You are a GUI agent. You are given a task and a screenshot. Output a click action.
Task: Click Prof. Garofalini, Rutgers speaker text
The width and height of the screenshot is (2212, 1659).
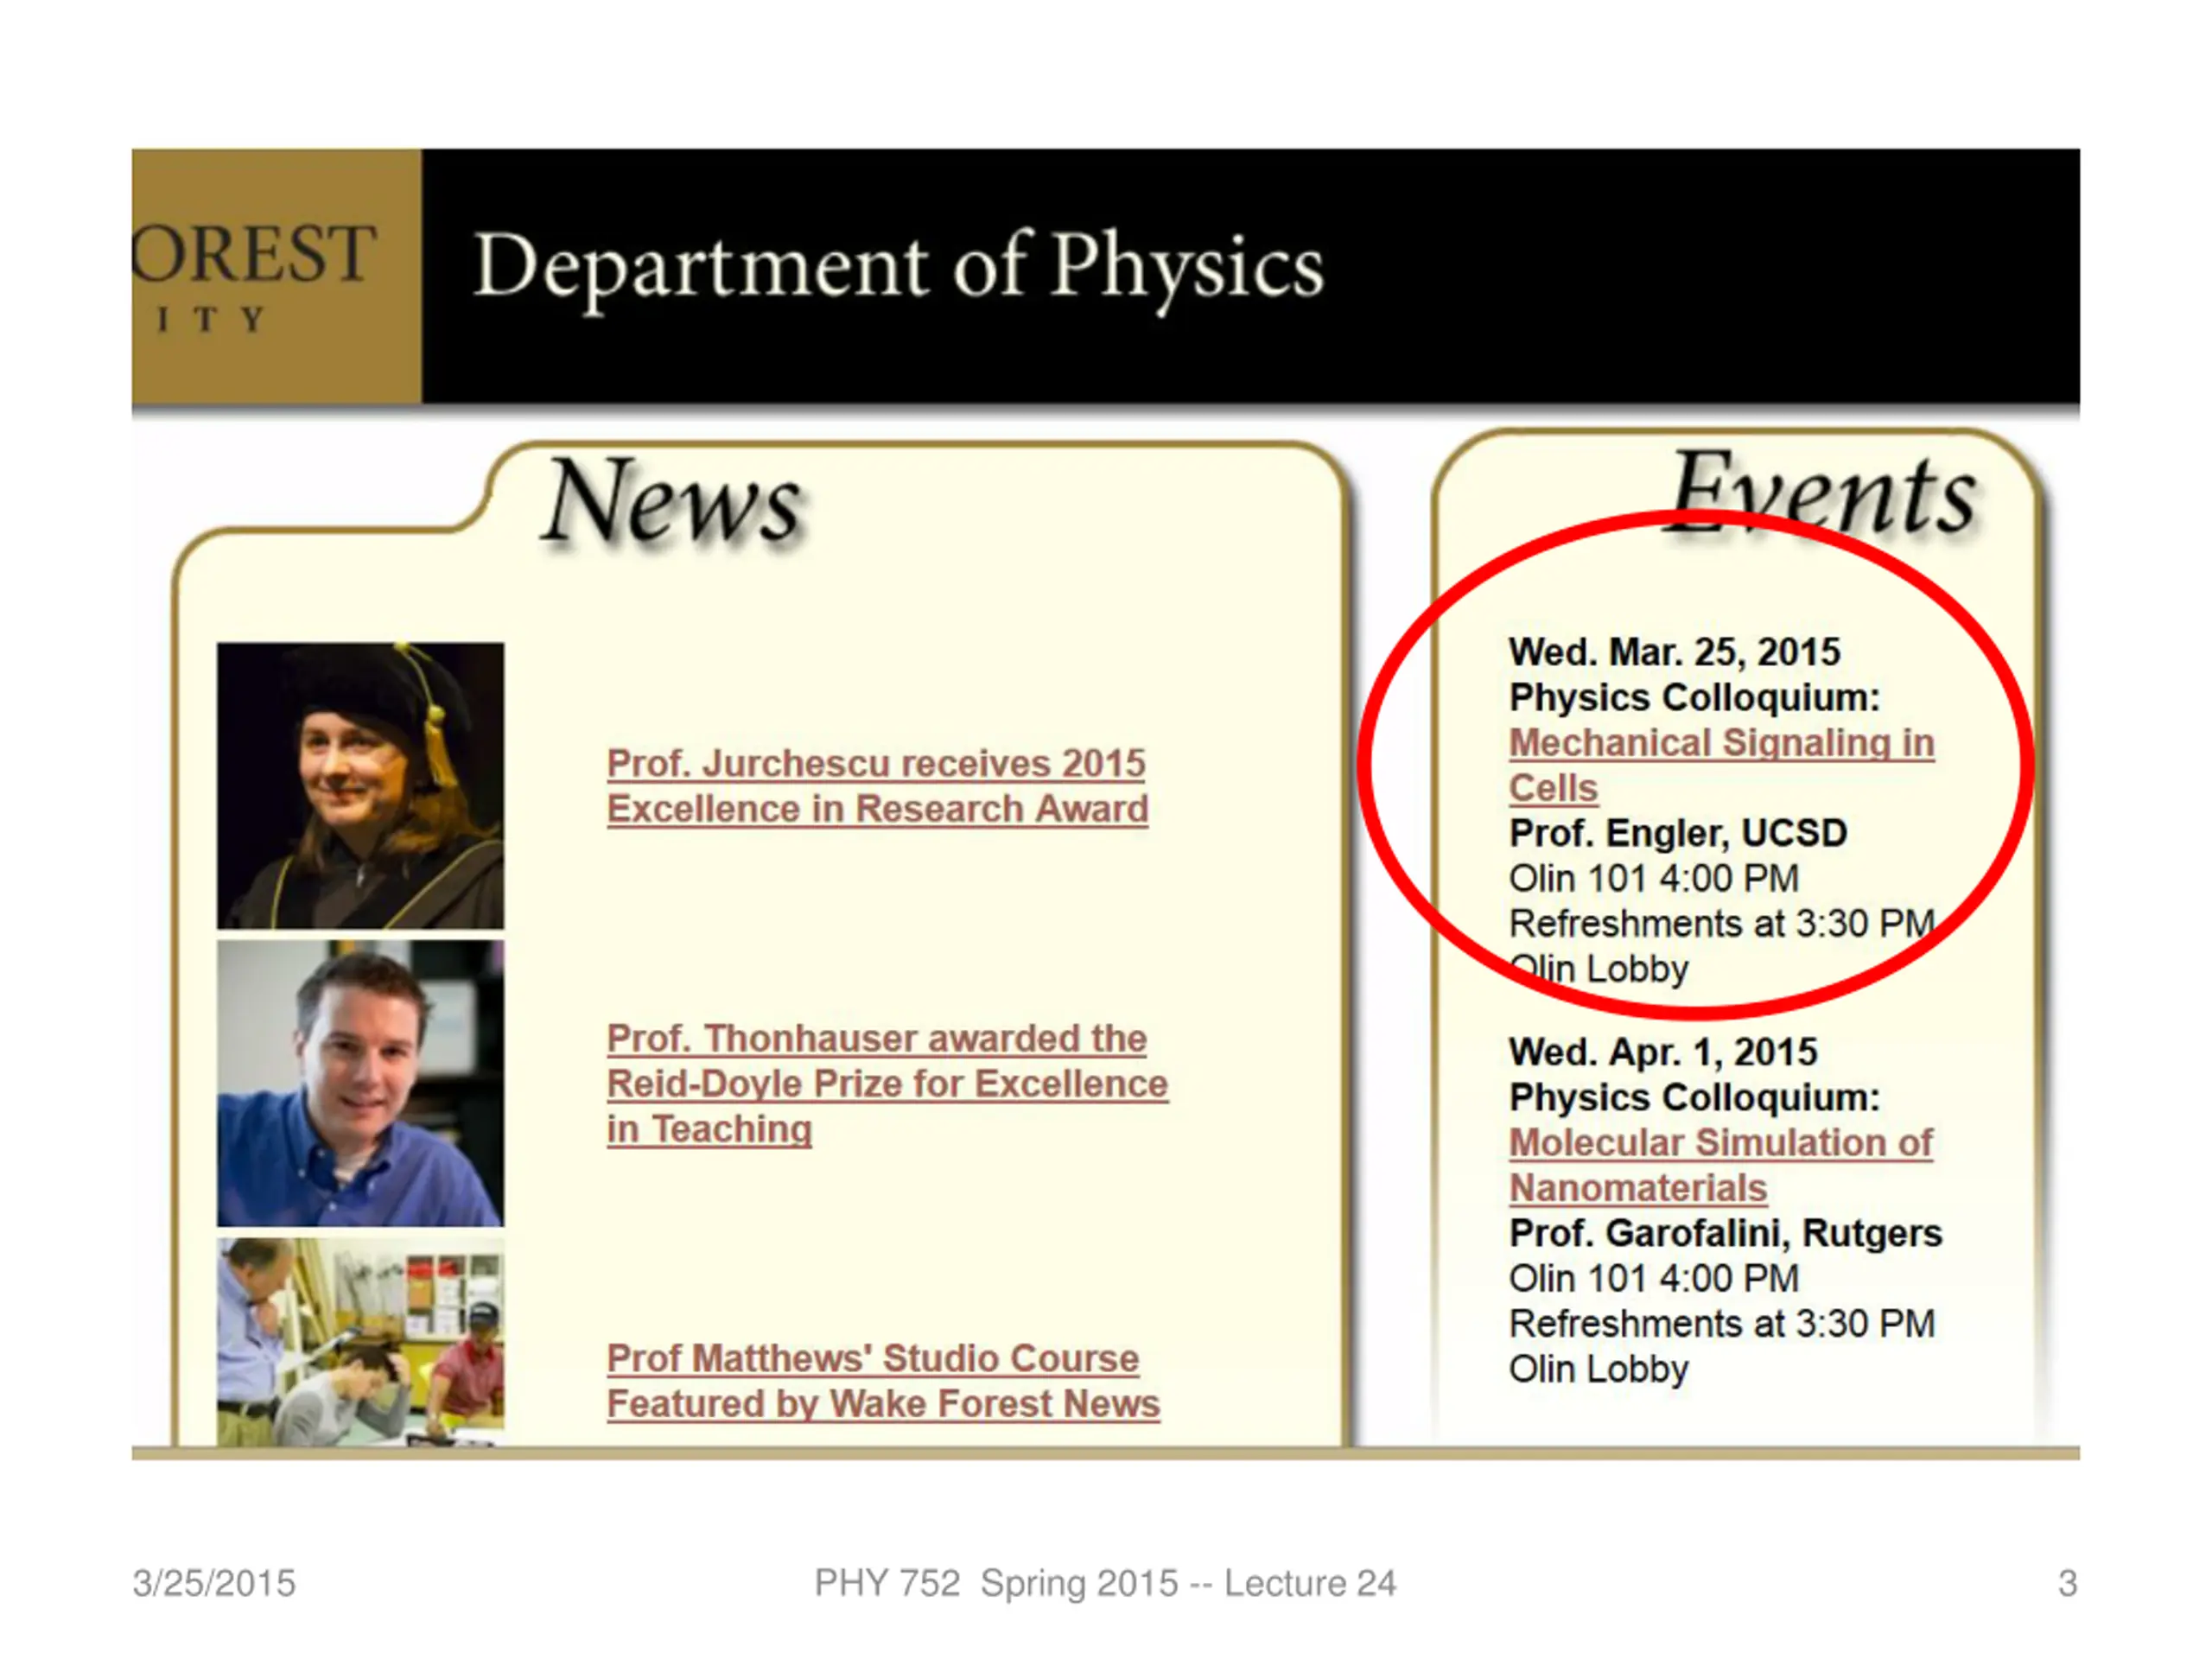(x=1725, y=1233)
